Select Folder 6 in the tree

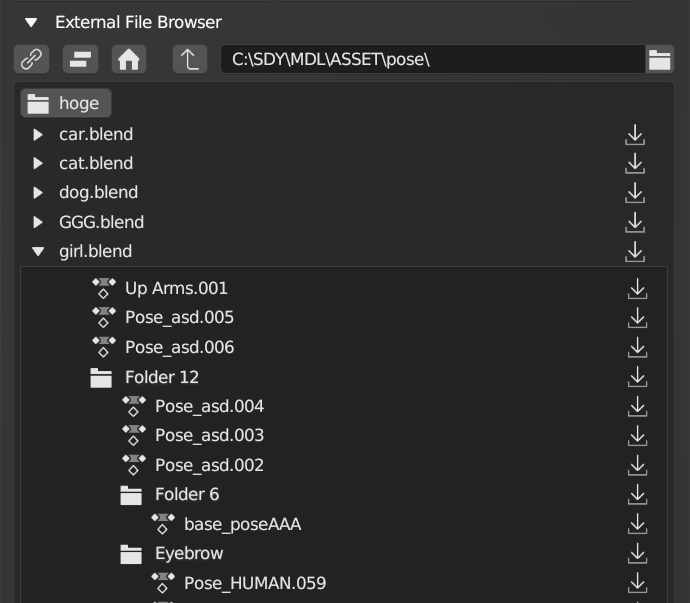[x=186, y=494]
